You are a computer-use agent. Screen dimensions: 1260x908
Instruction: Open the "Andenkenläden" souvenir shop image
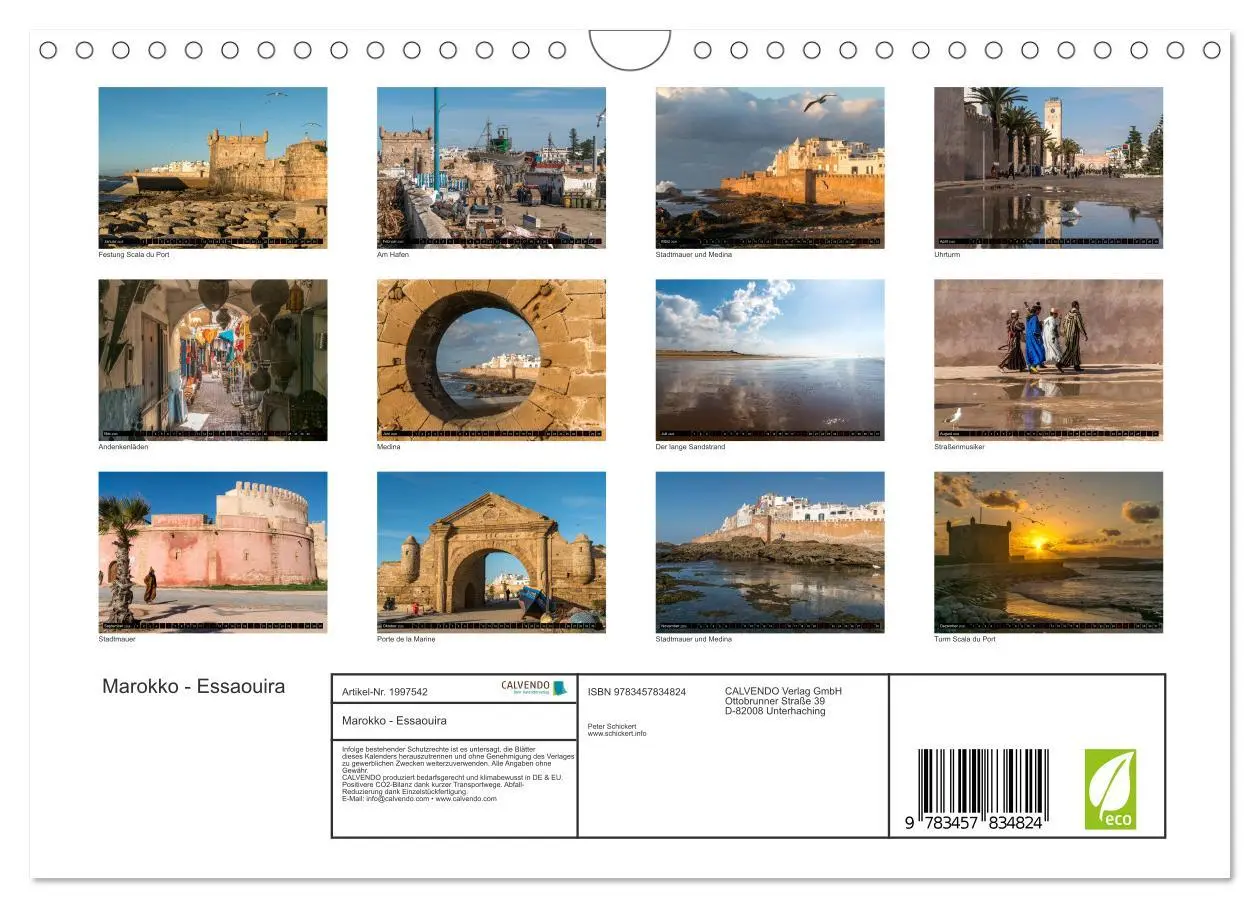[x=212, y=360]
